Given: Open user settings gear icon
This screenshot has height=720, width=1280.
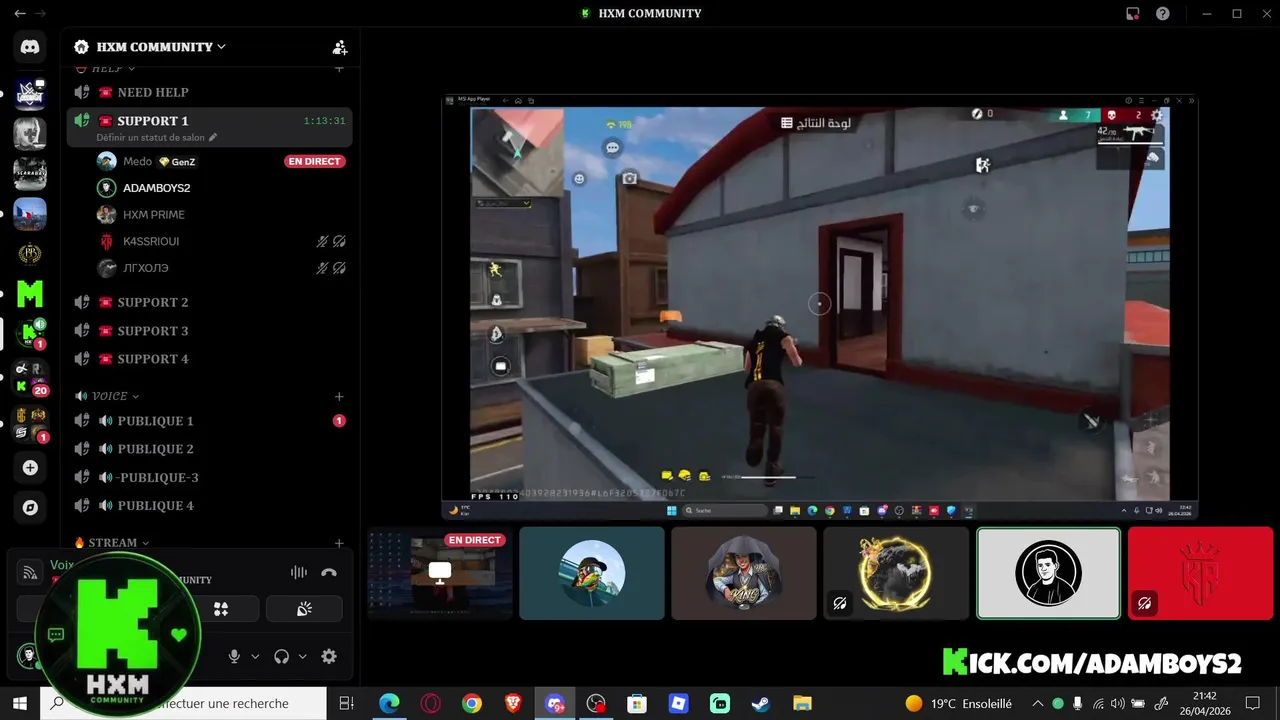Looking at the screenshot, I should [329, 656].
